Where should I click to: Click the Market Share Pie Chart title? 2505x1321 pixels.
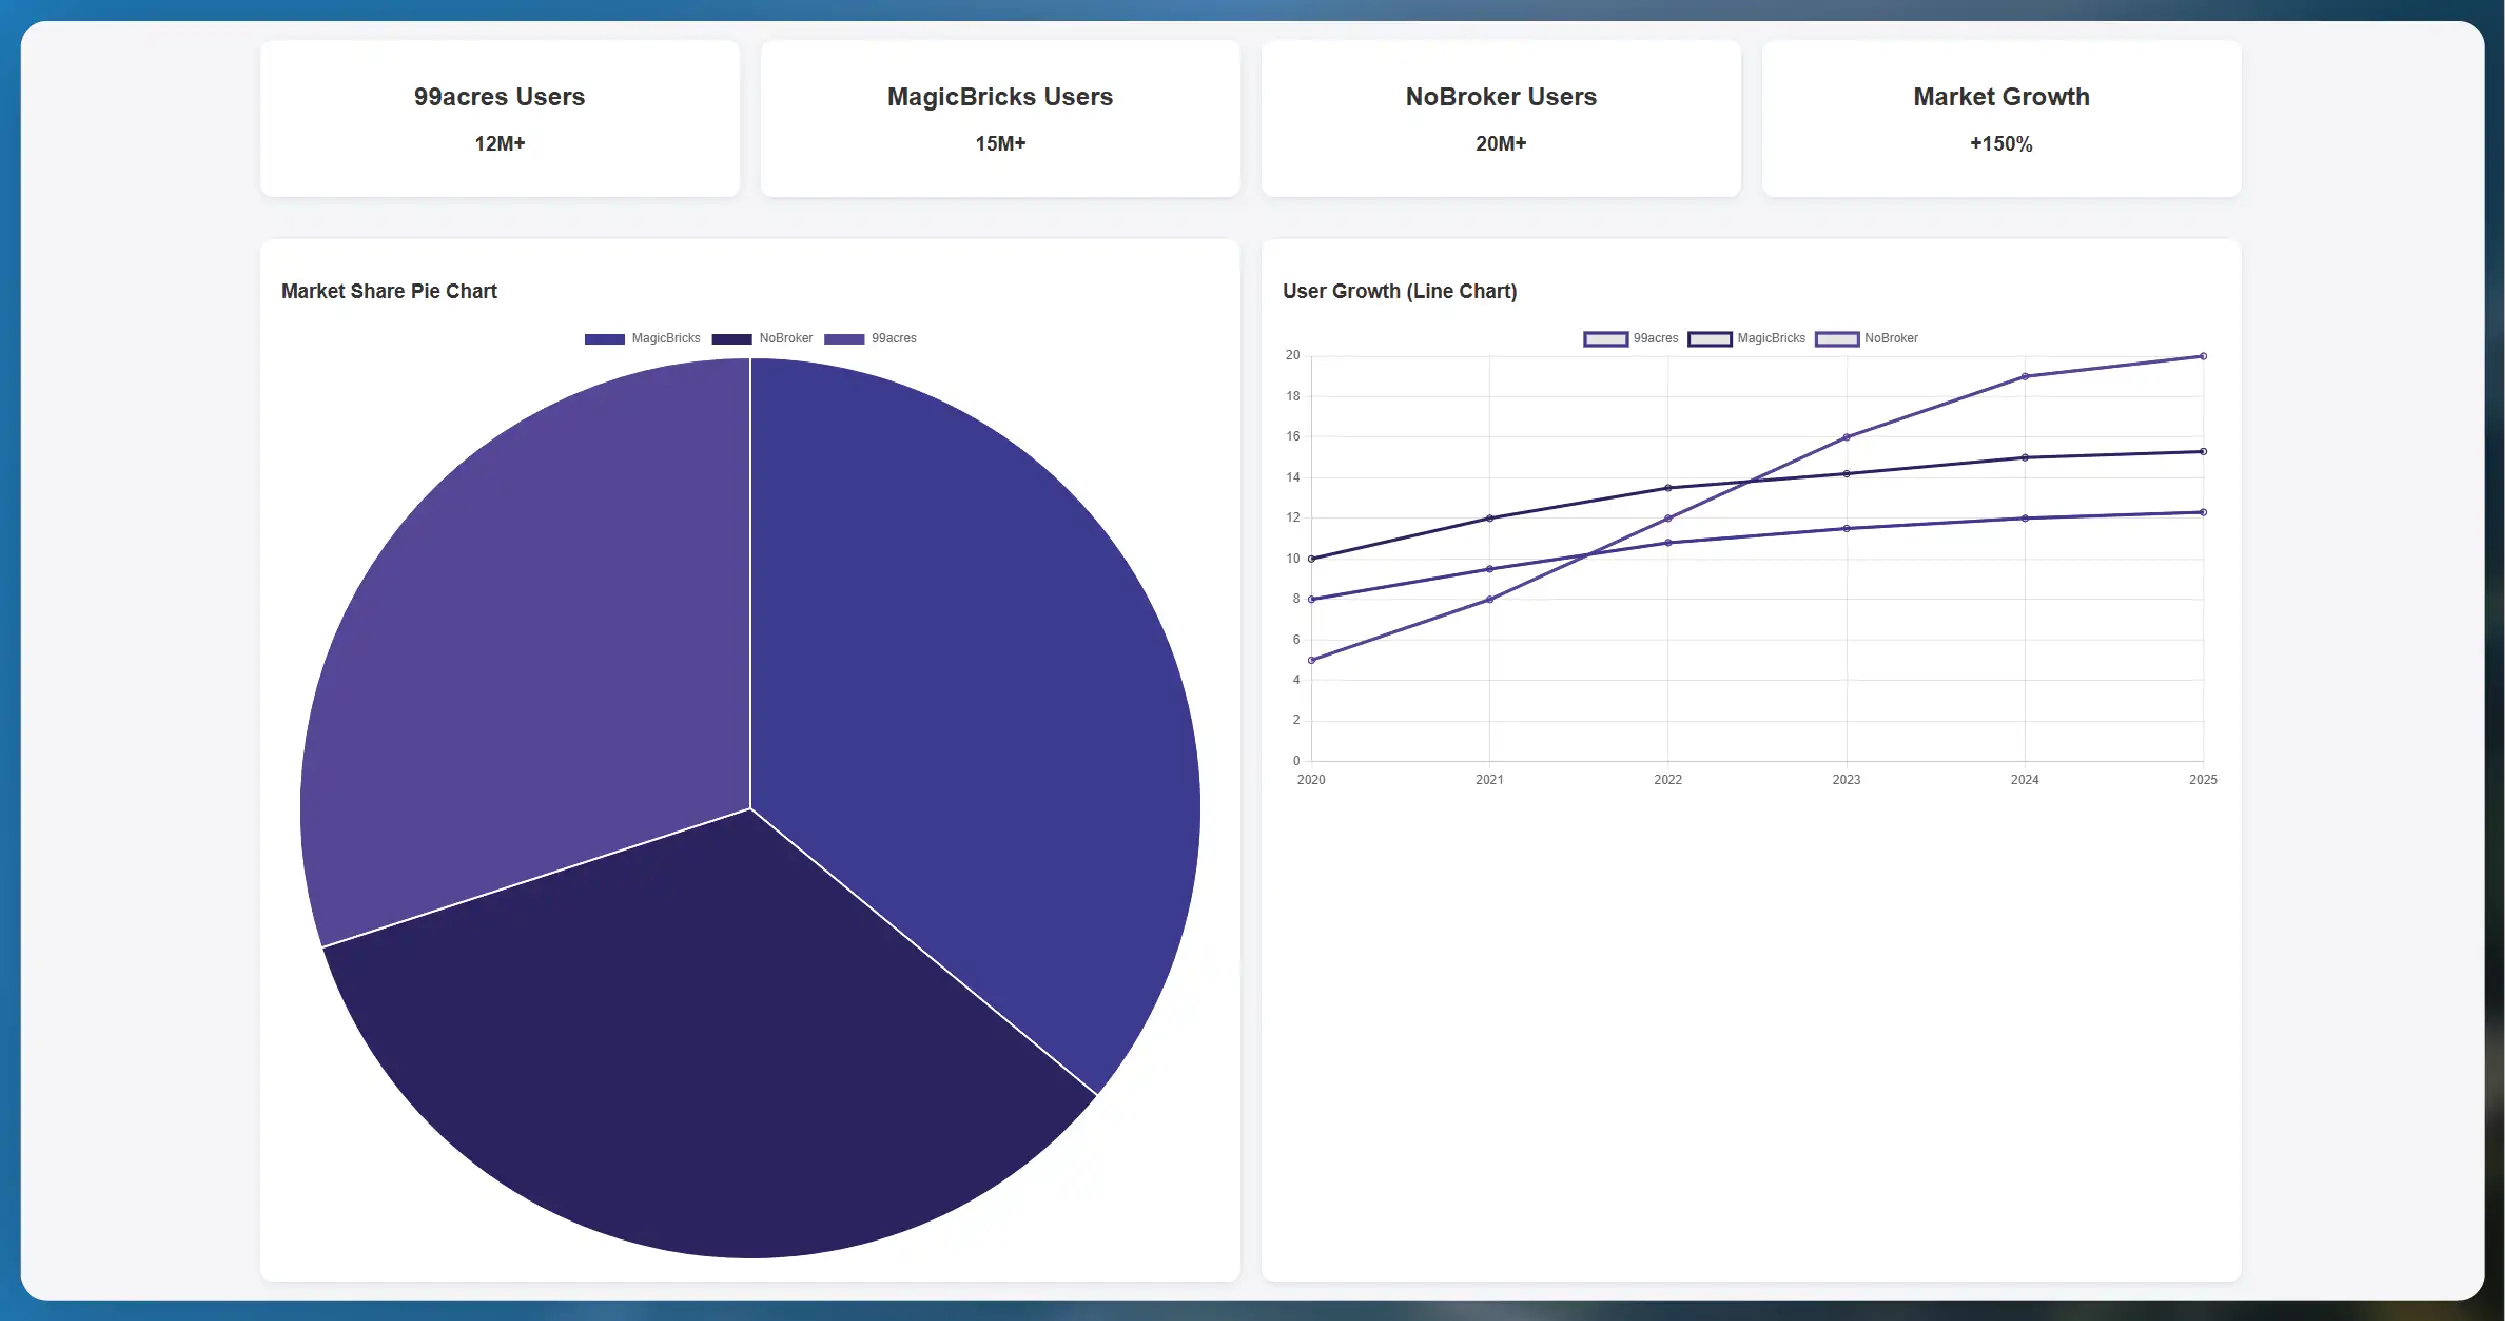[388, 291]
